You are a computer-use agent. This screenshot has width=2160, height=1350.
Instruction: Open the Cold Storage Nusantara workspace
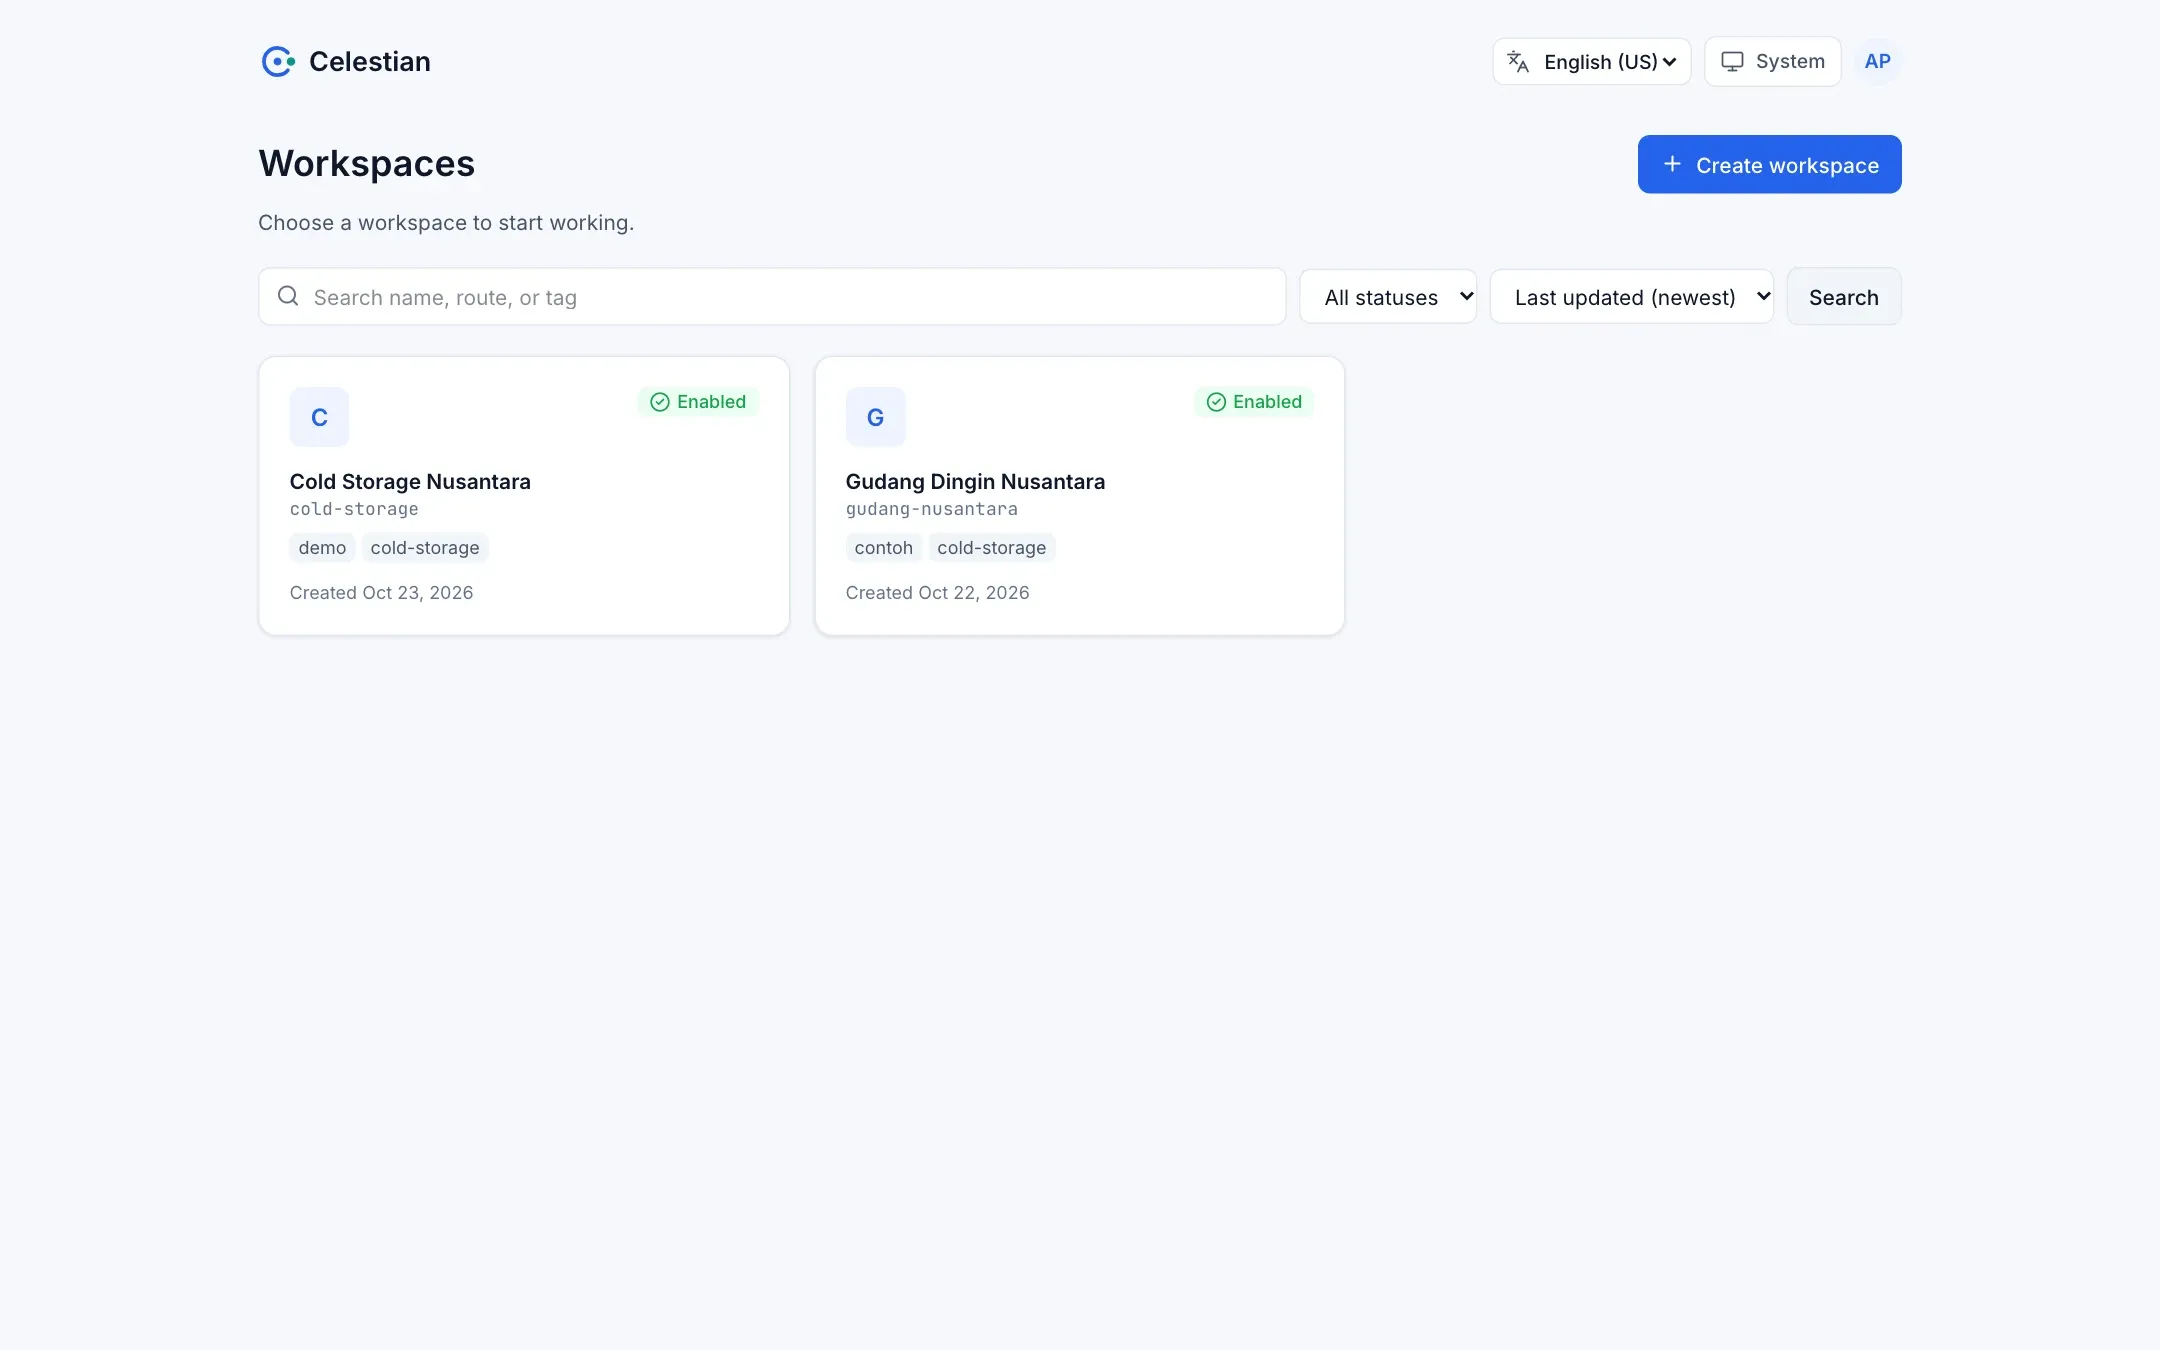tap(524, 496)
